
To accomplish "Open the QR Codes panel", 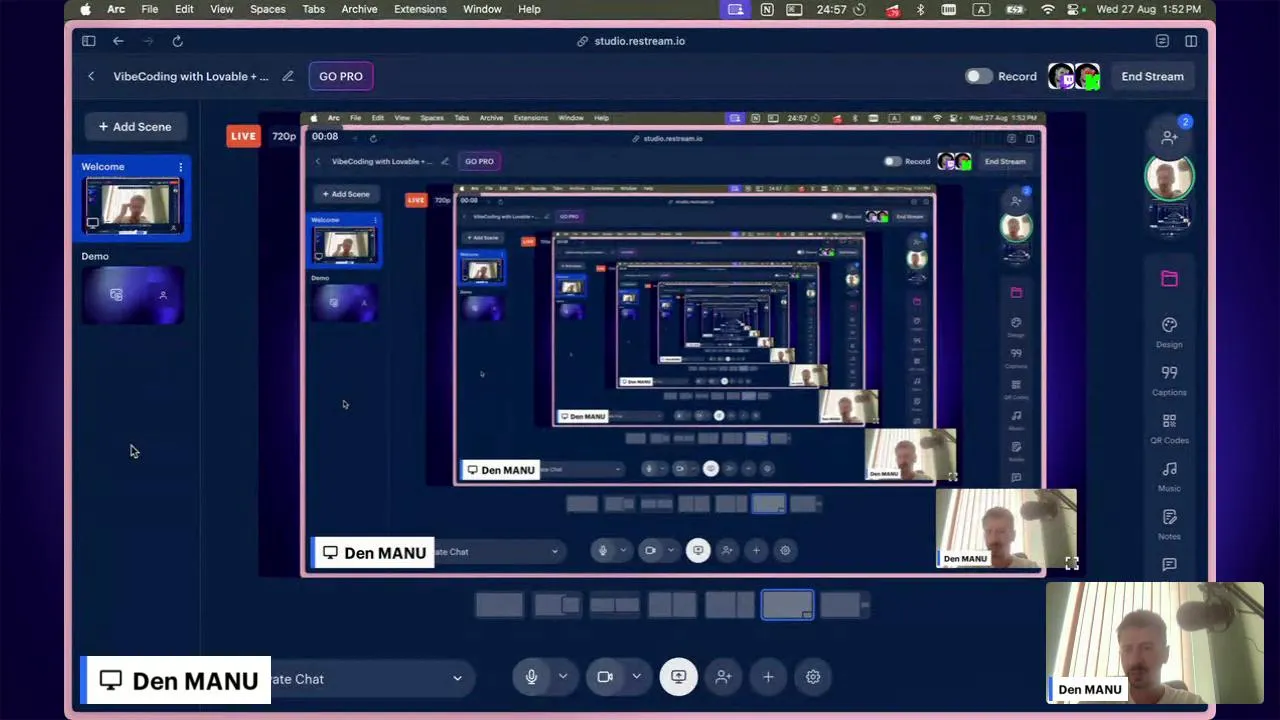I will pos(1169,428).
